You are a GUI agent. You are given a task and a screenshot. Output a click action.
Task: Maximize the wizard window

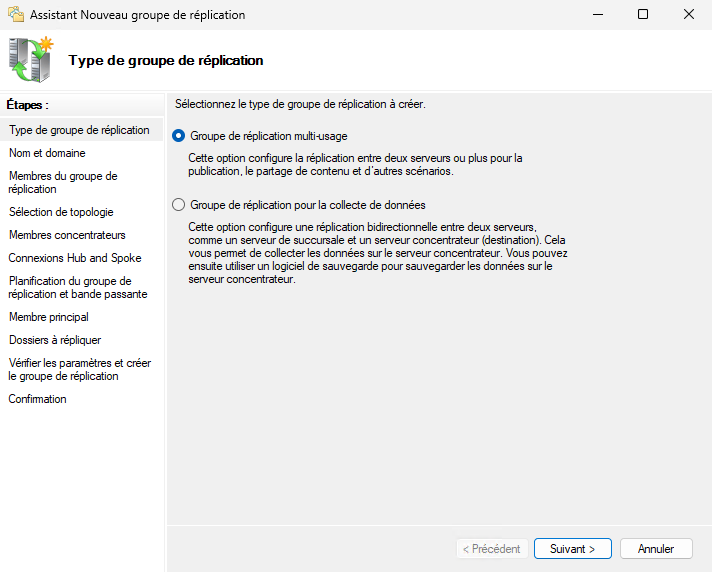(x=643, y=15)
